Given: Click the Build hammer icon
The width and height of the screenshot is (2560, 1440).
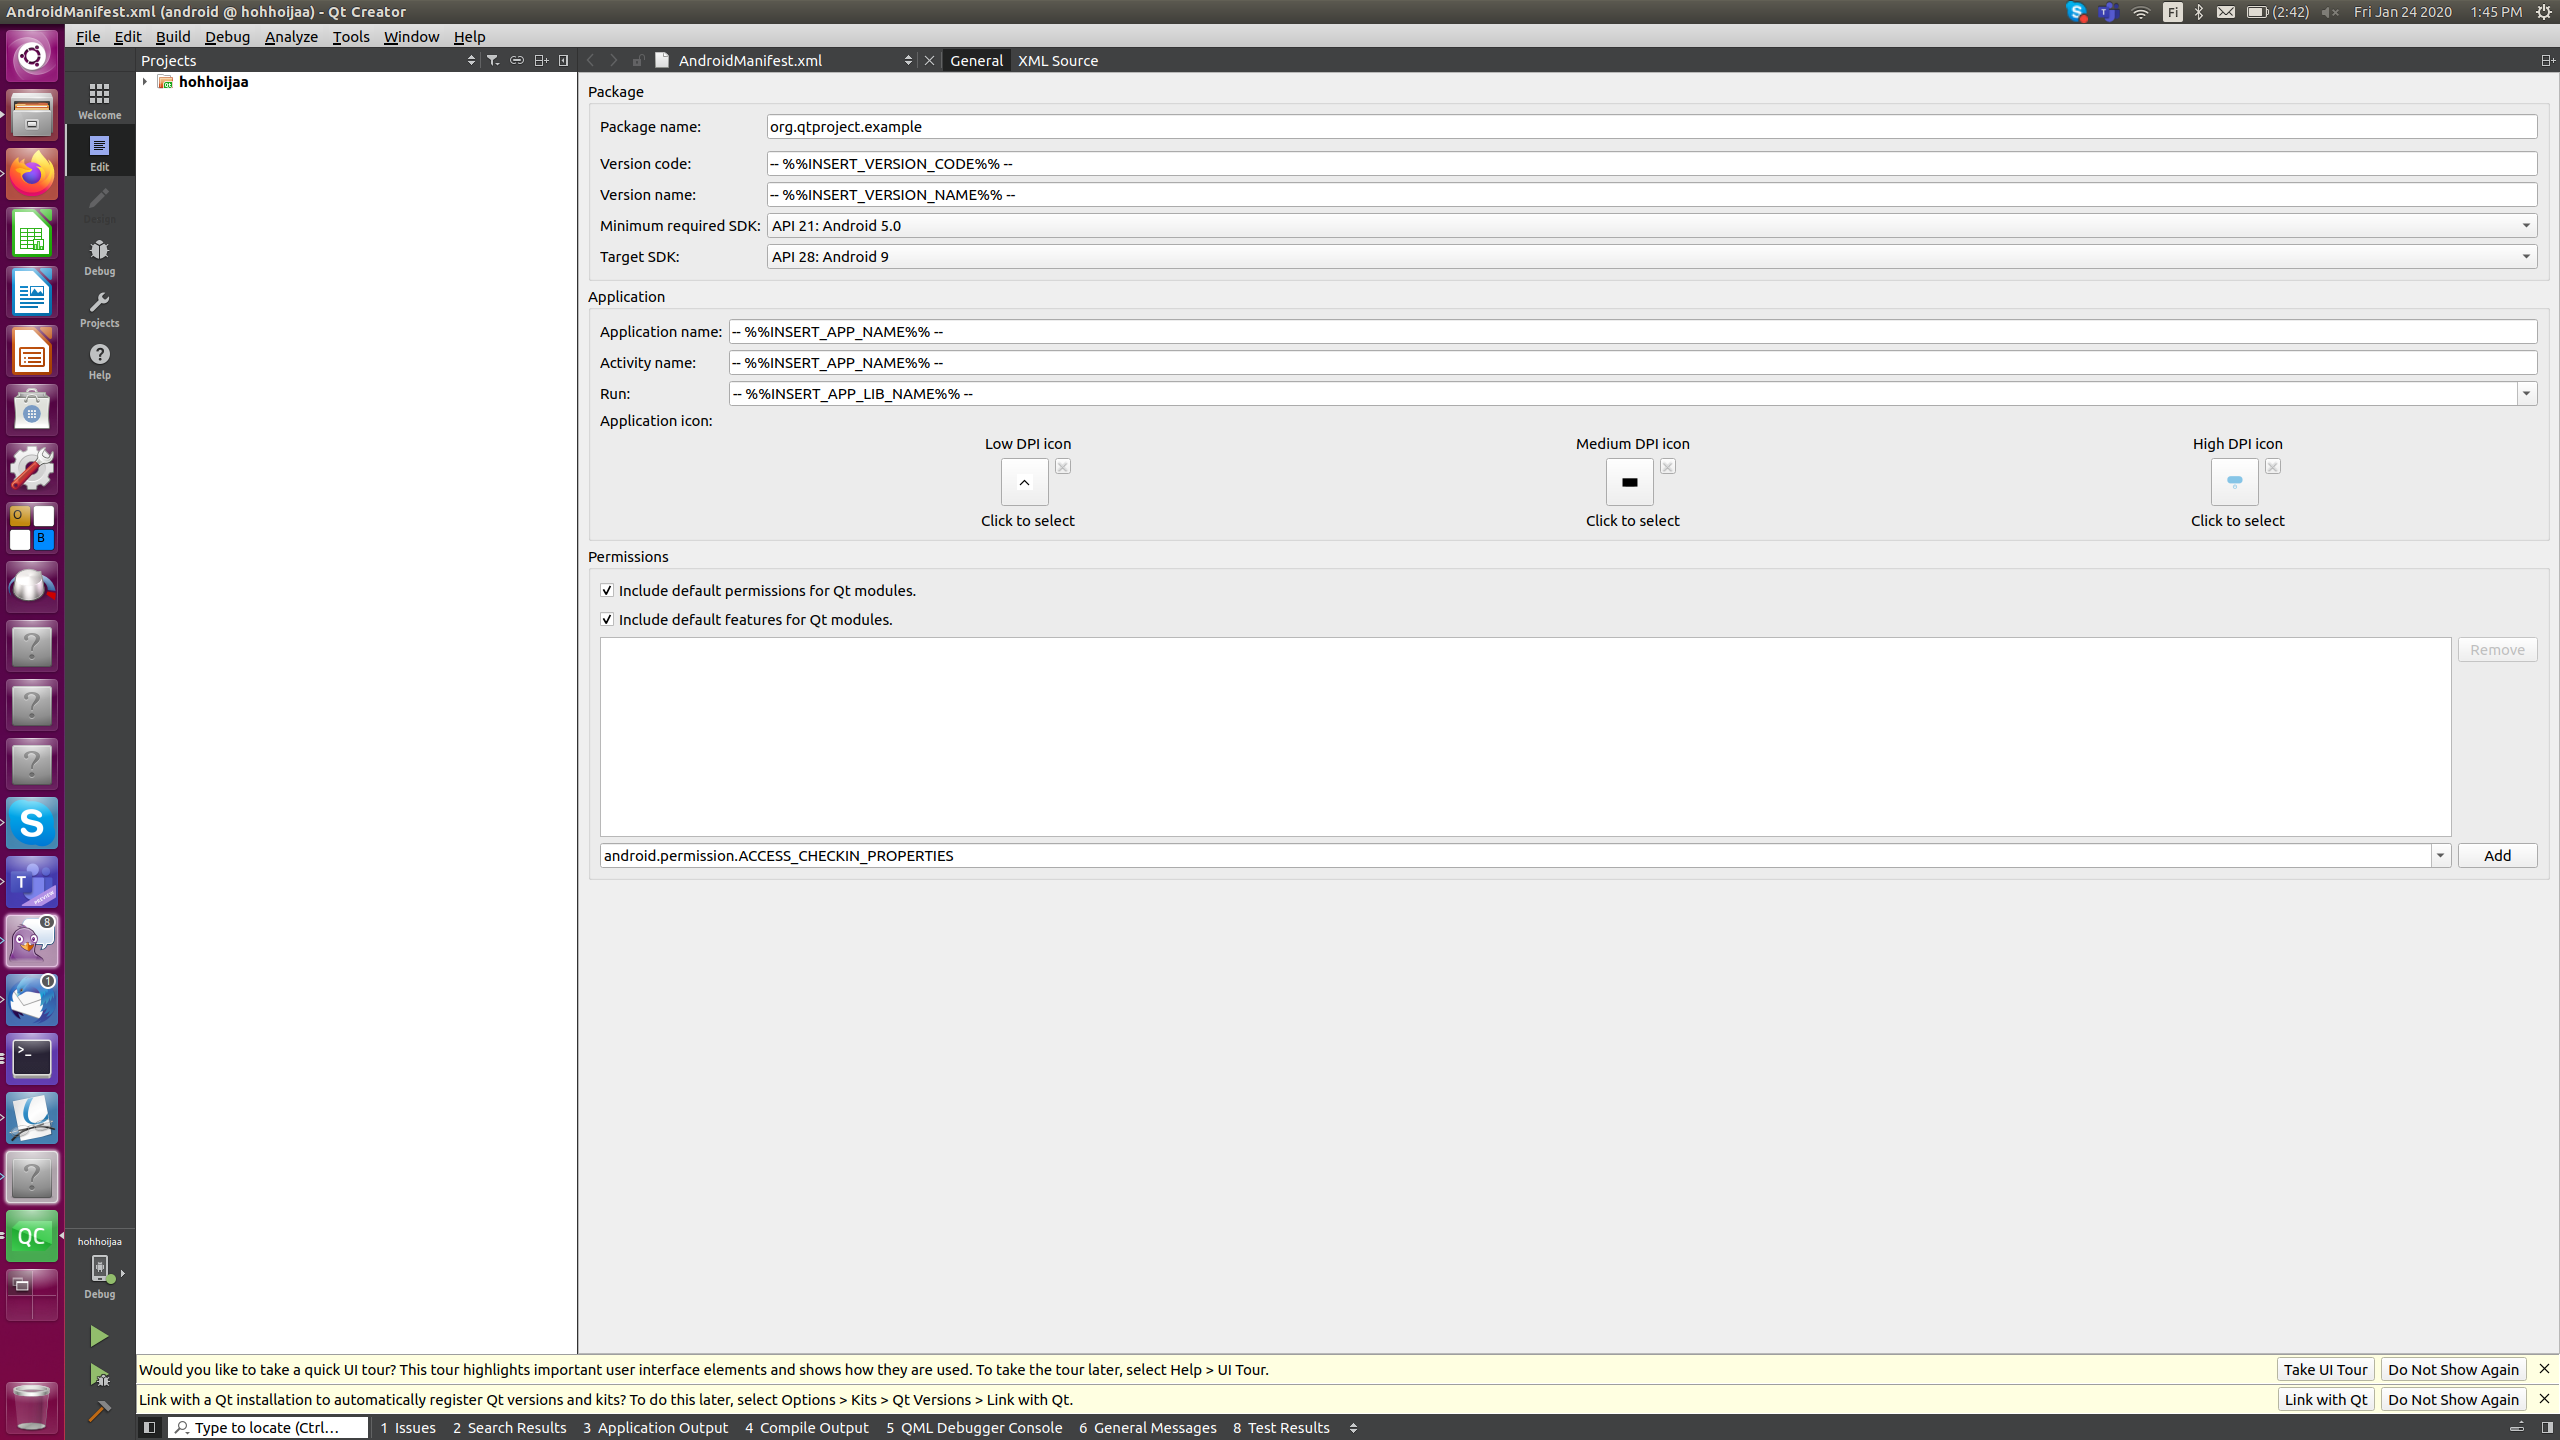Looking at the screenshot, I should [98, 1411].
